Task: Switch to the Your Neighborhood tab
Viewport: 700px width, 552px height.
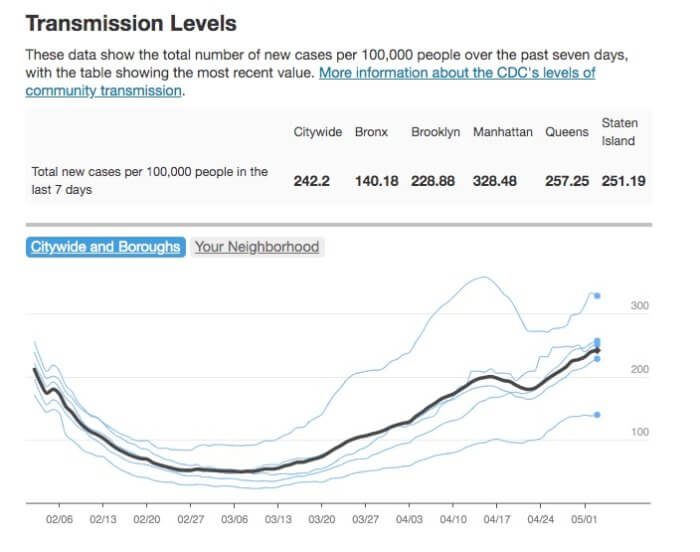Action: 257,247
